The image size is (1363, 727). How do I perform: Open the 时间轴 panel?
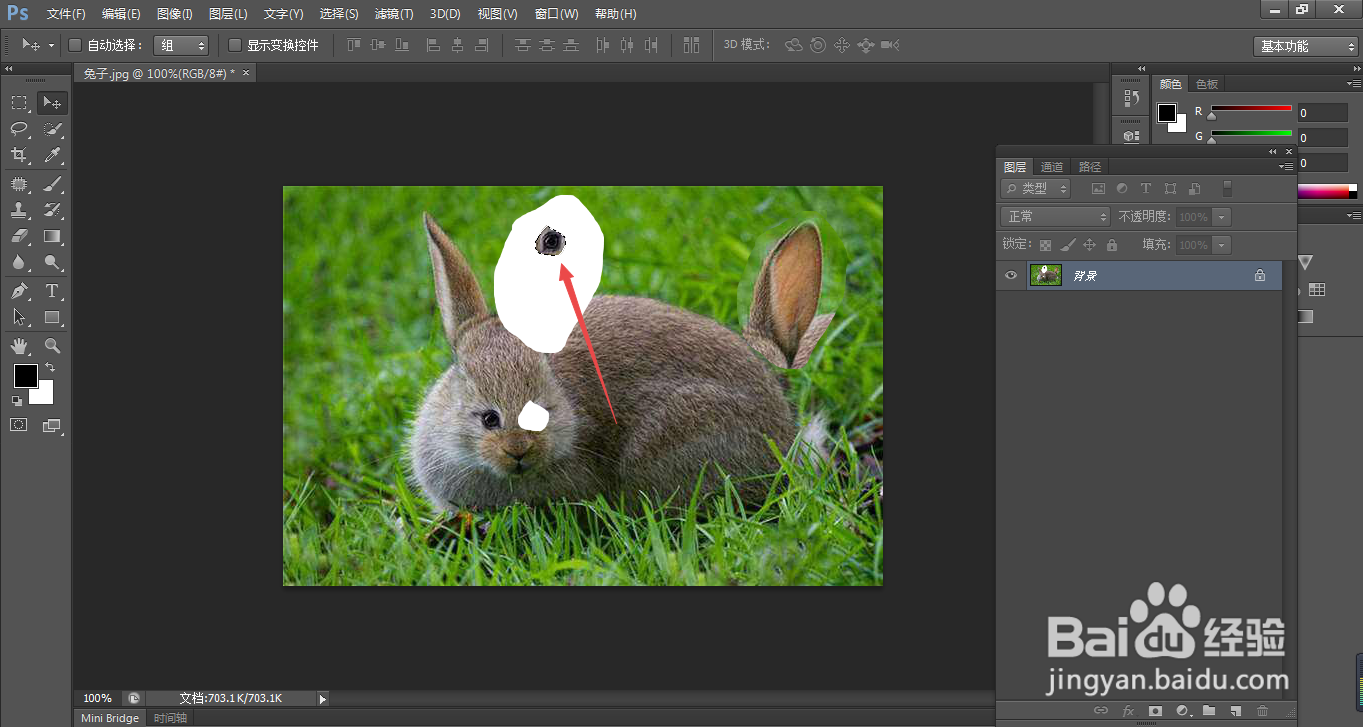(x=170, y=718)
